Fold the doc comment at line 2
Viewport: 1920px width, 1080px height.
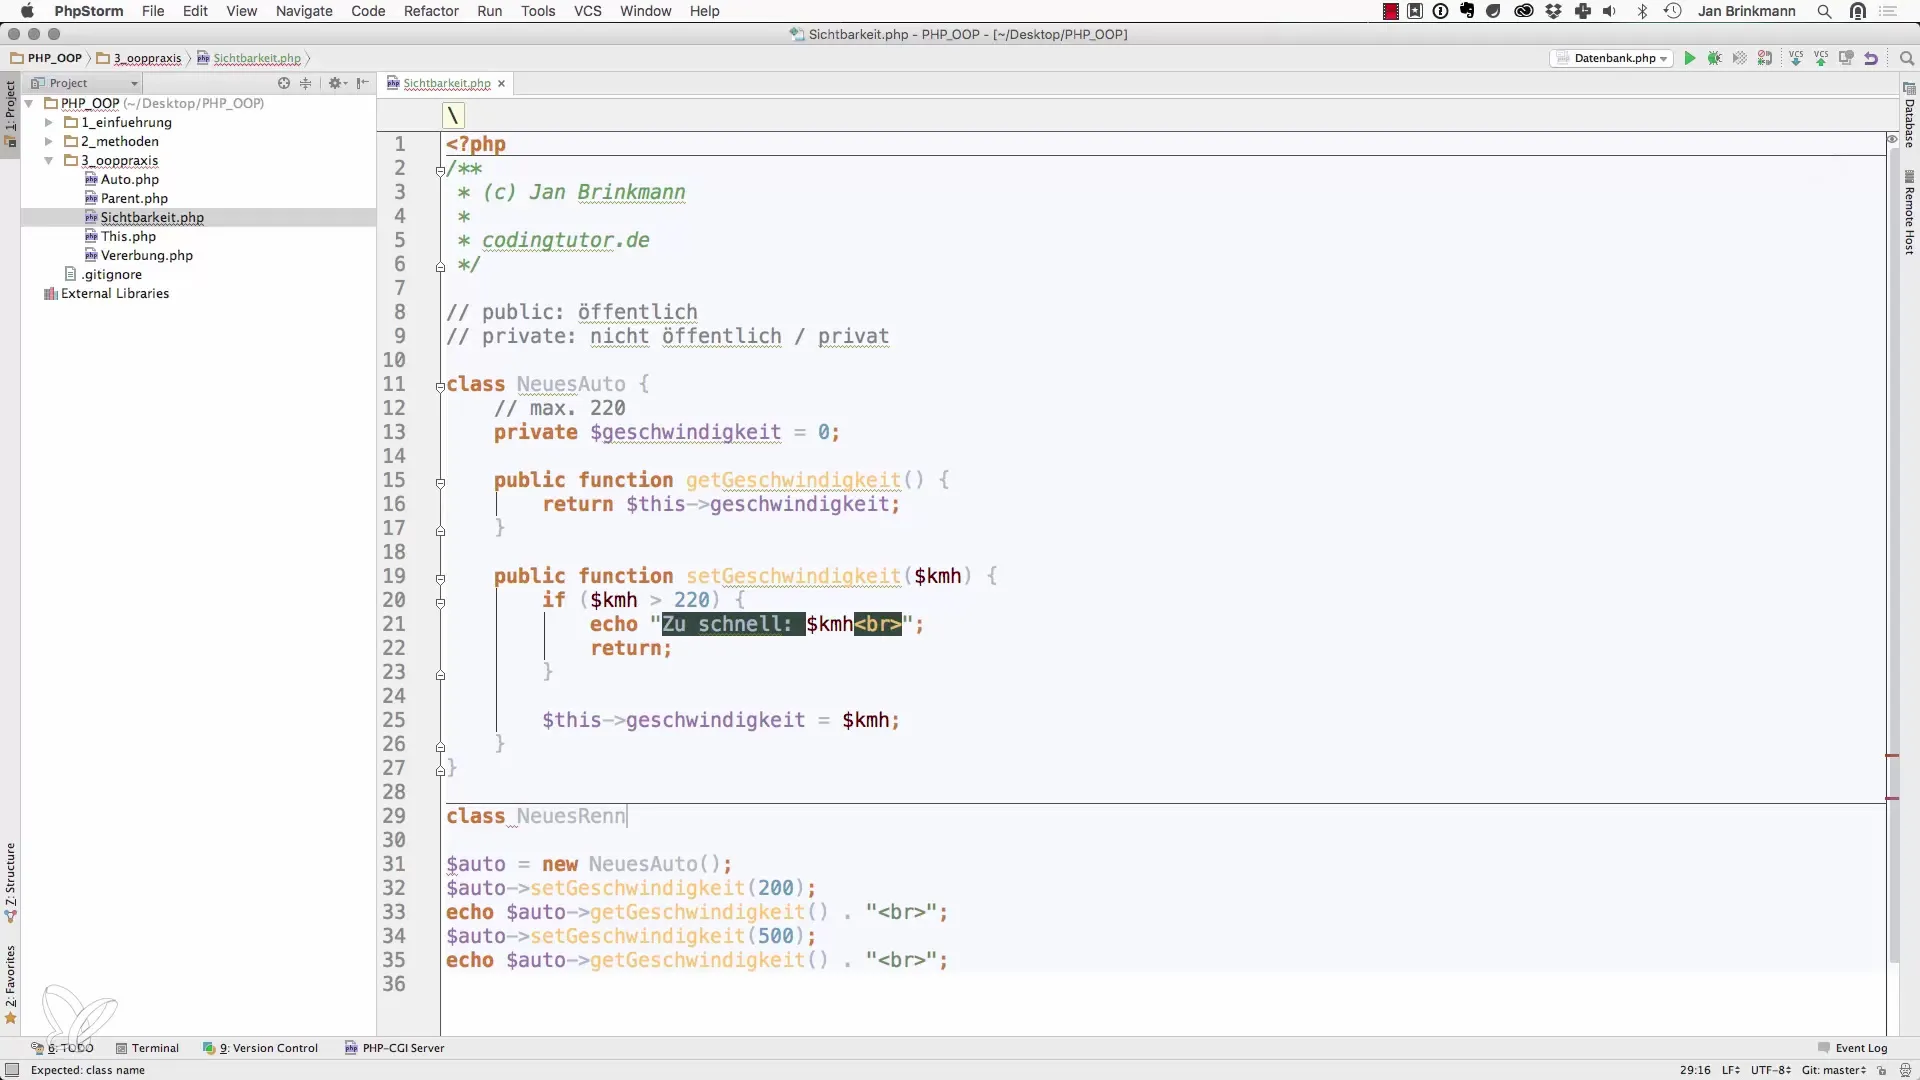click(440, 170)
